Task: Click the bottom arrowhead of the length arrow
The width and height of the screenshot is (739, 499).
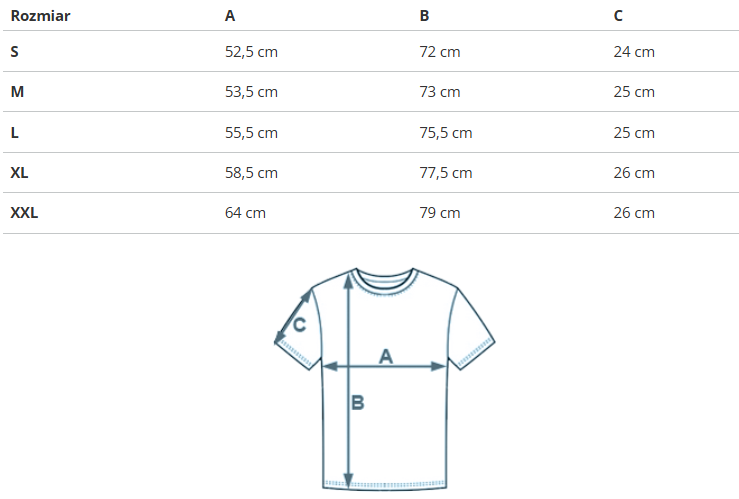Action: [347, 478]
